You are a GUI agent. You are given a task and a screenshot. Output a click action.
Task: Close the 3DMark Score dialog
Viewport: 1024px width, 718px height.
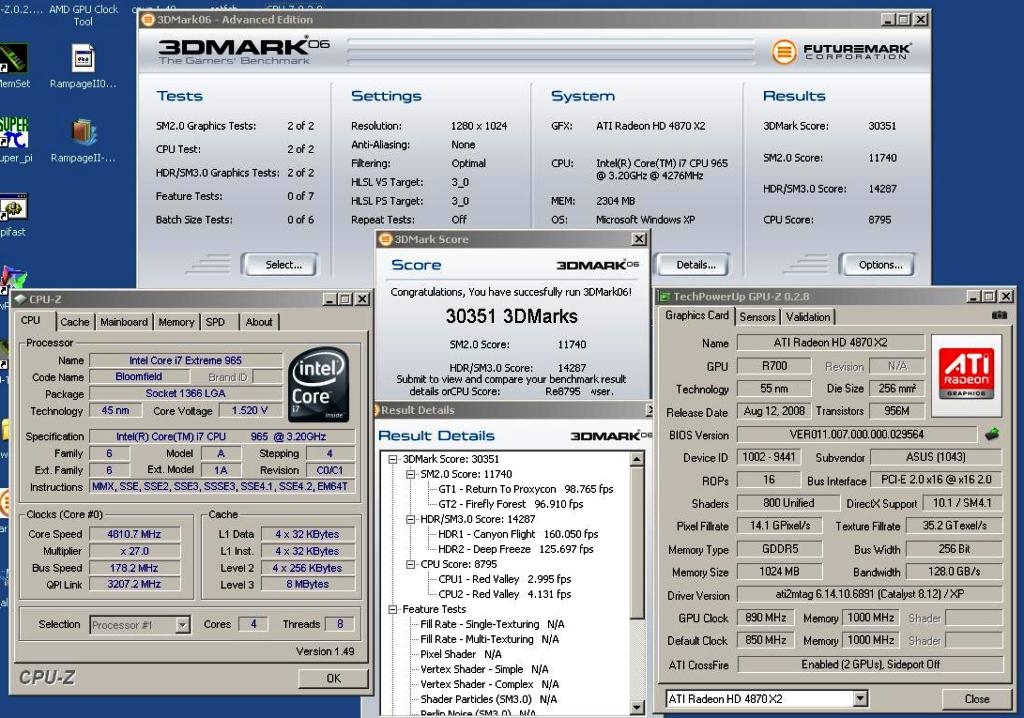click(x=639, y=239)
